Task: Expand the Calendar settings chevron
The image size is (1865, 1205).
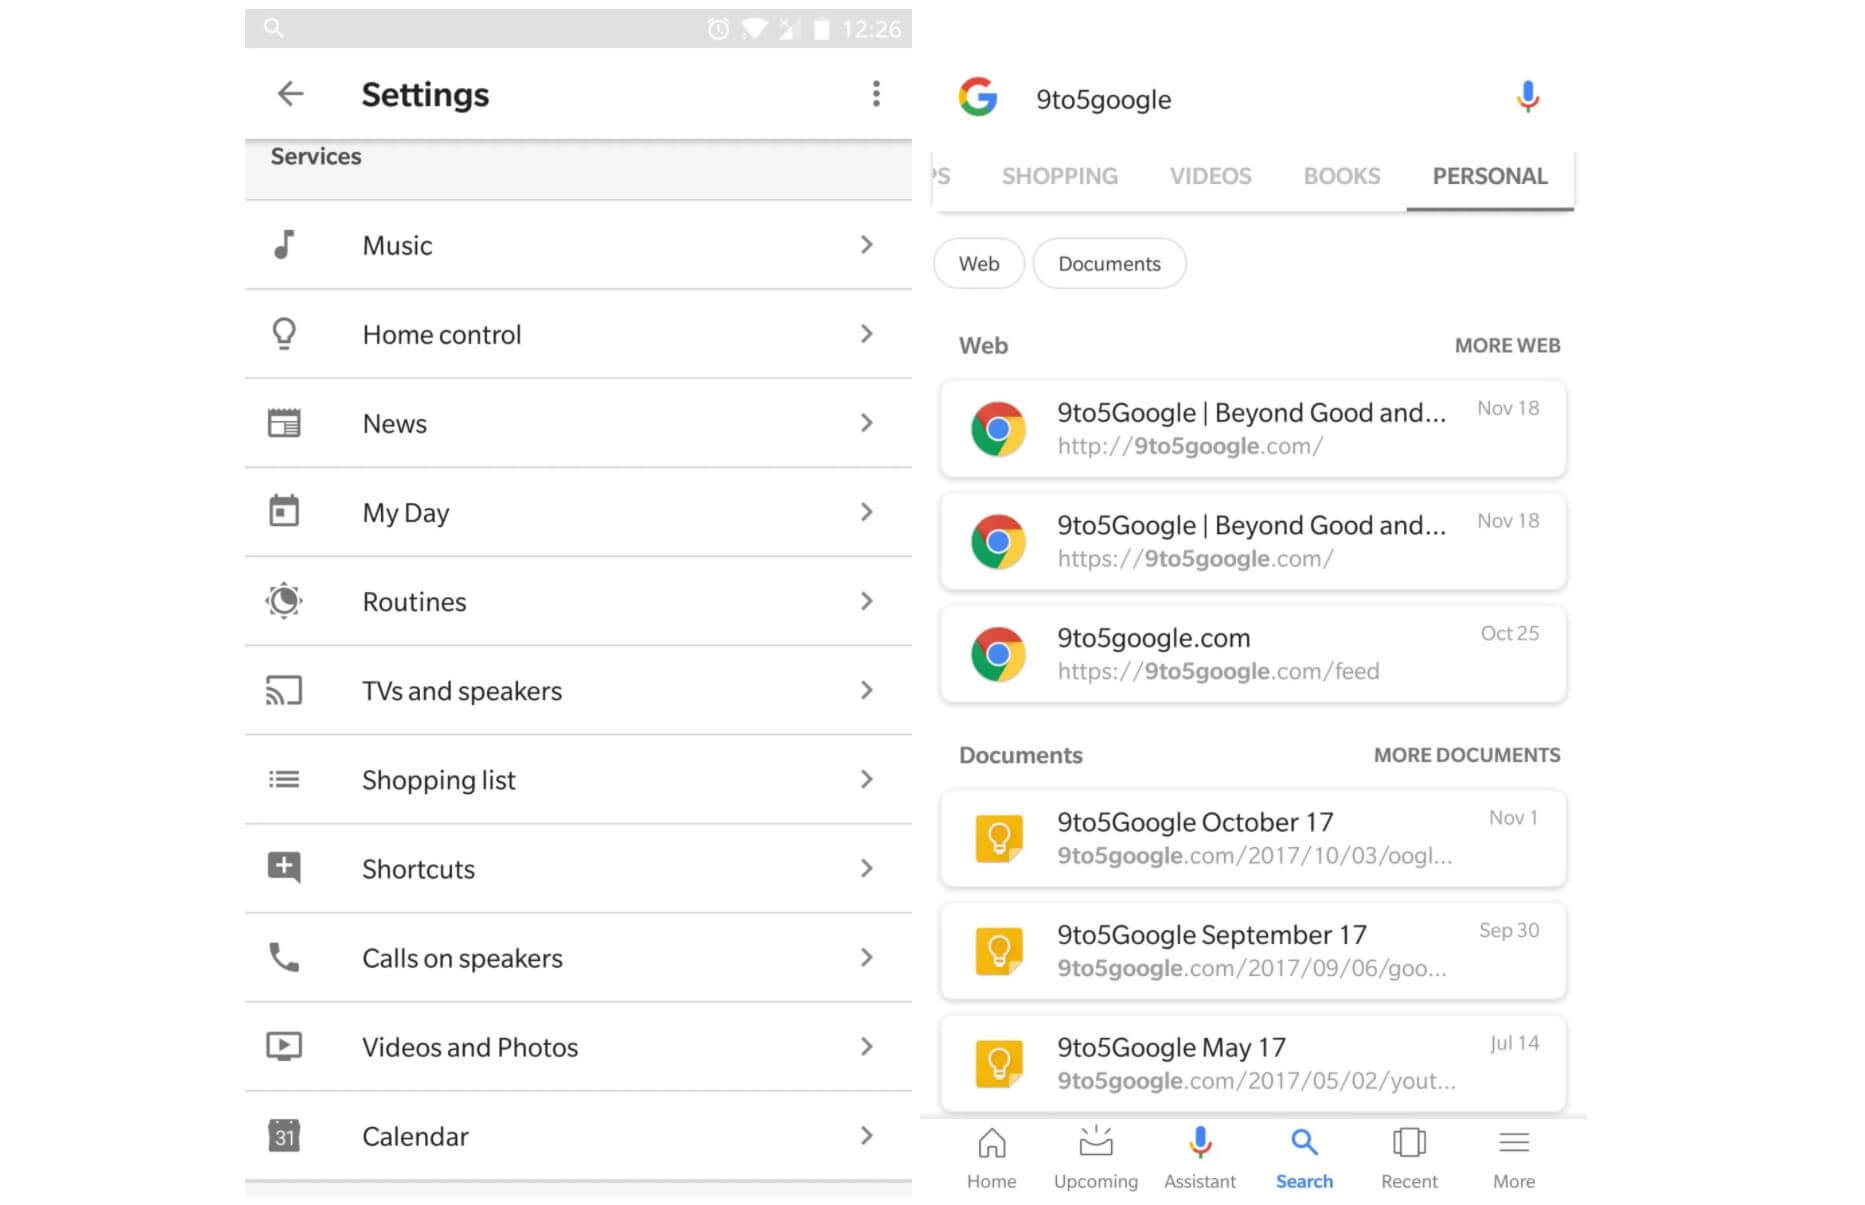Action: coord(866,1136)
